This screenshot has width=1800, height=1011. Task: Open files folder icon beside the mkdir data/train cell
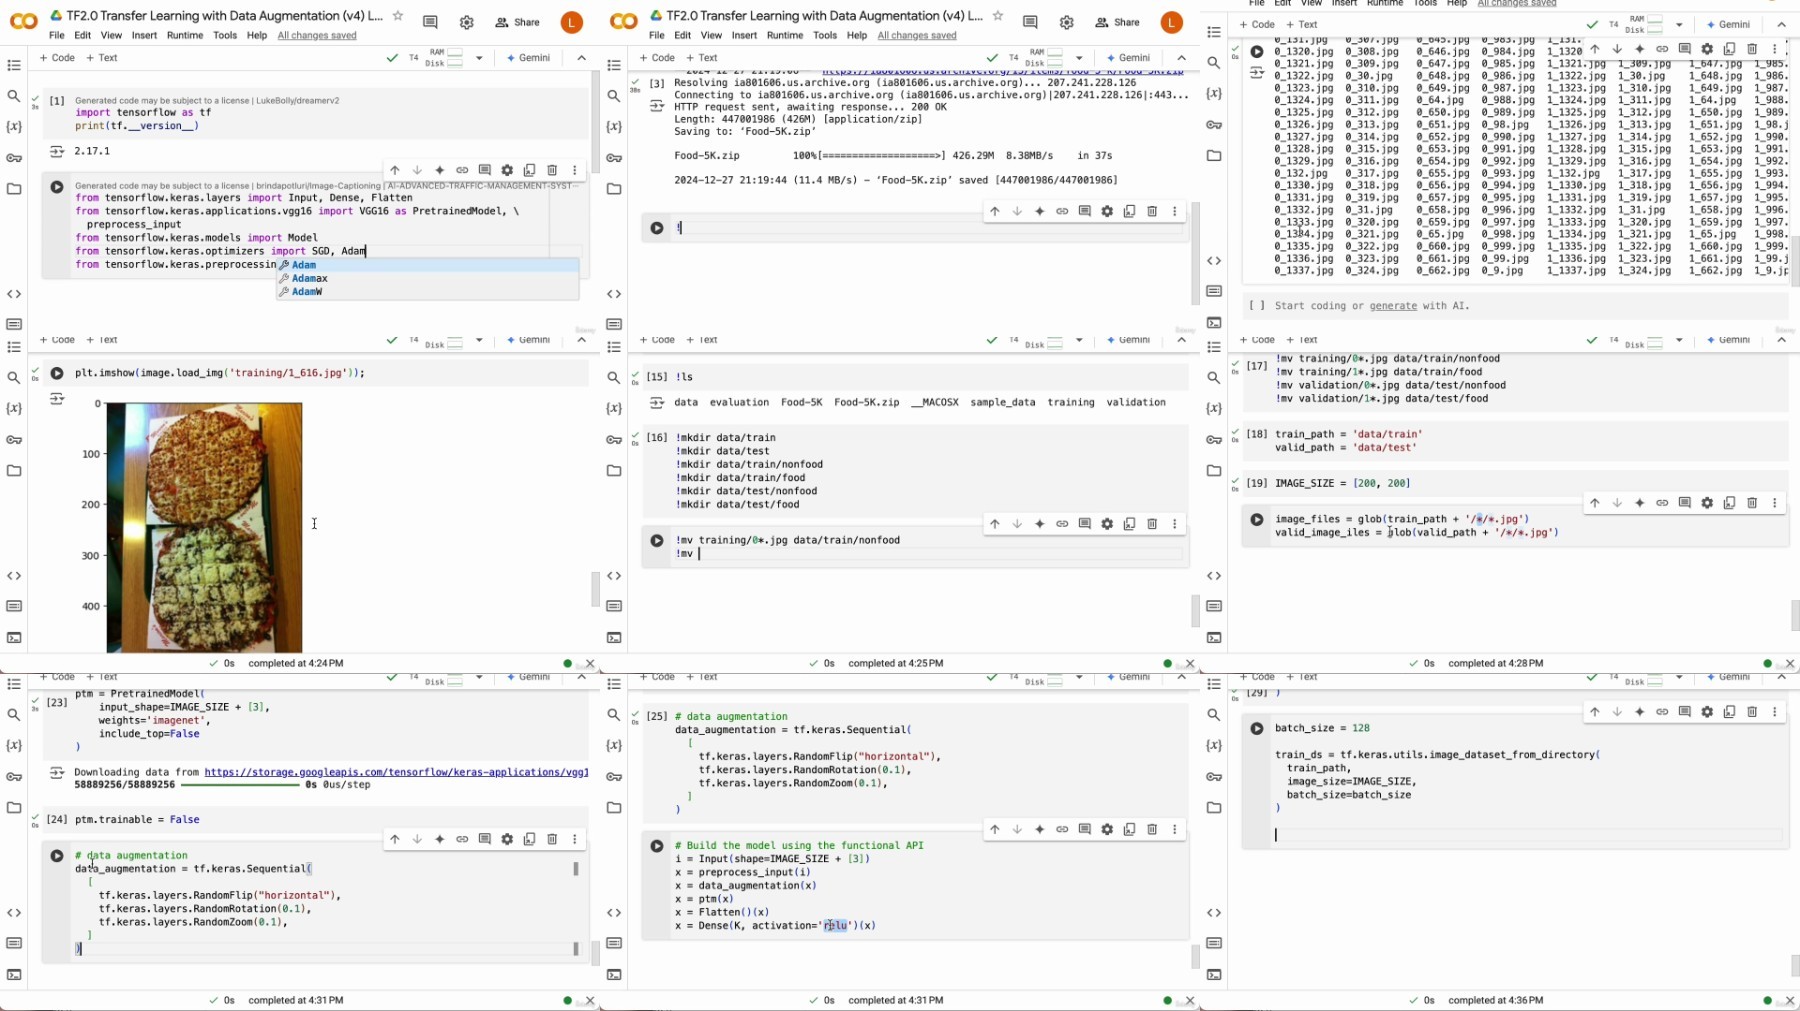(x=614, y=470)
